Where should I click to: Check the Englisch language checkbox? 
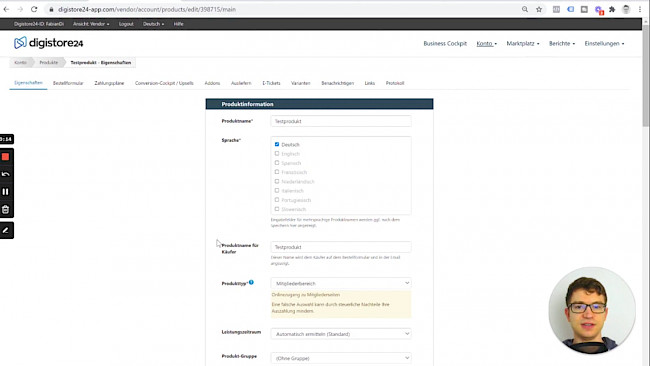click(x=277, y=153)
